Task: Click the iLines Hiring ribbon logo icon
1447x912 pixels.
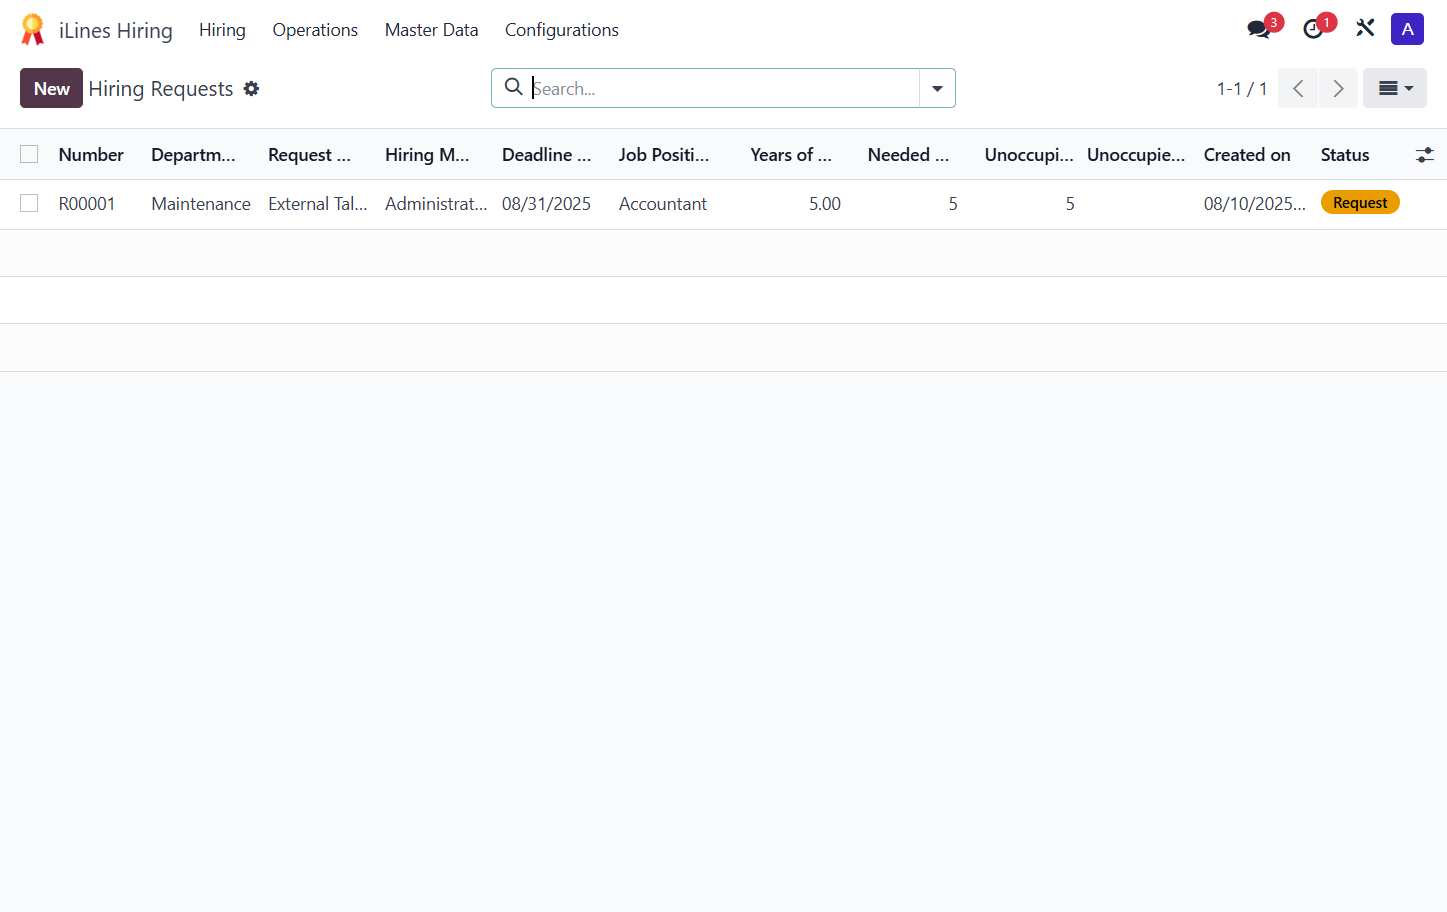Action: [x=33, y=30]
